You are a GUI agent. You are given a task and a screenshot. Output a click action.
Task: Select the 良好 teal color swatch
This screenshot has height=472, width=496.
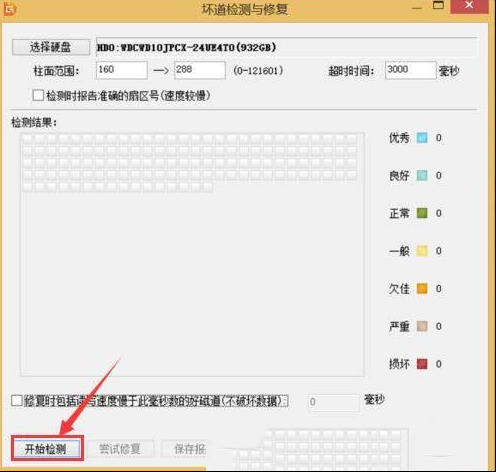[x=422, y=175]
